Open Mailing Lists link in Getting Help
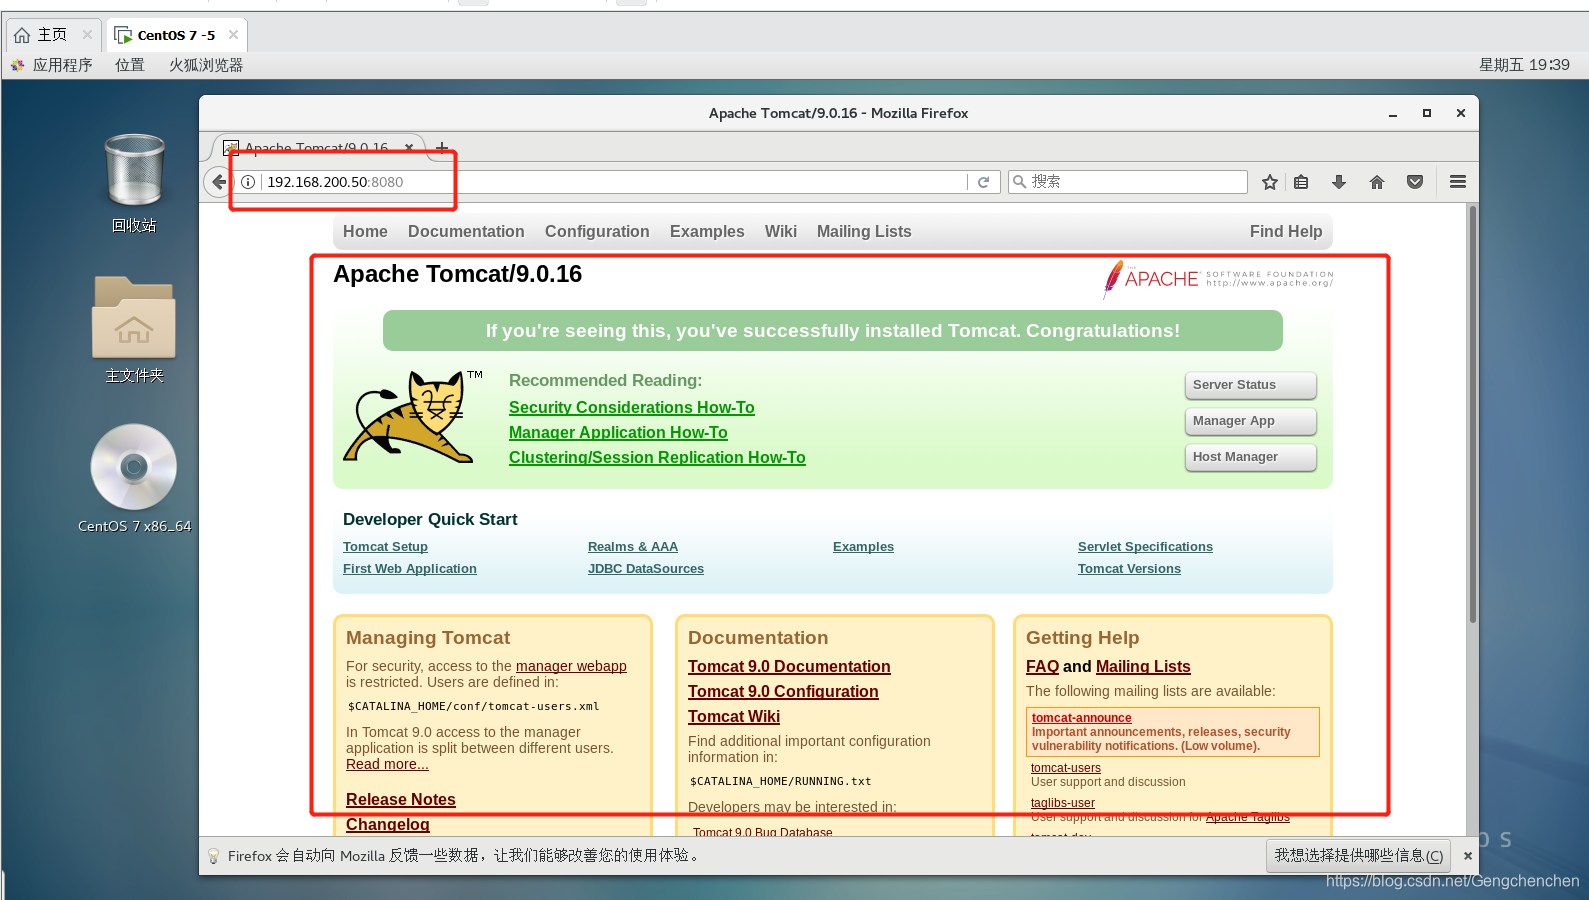 [1143, 667]
